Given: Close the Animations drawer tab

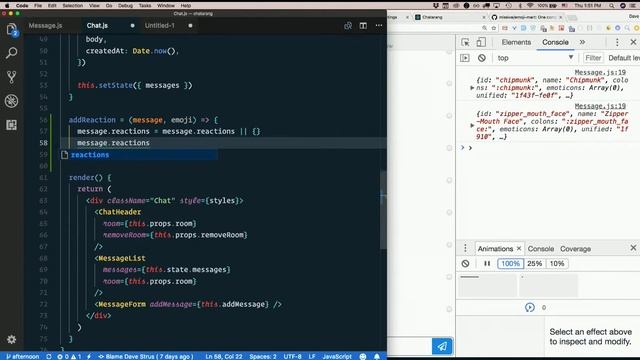Looking at the screenshot, I should [x=519, y=248].
